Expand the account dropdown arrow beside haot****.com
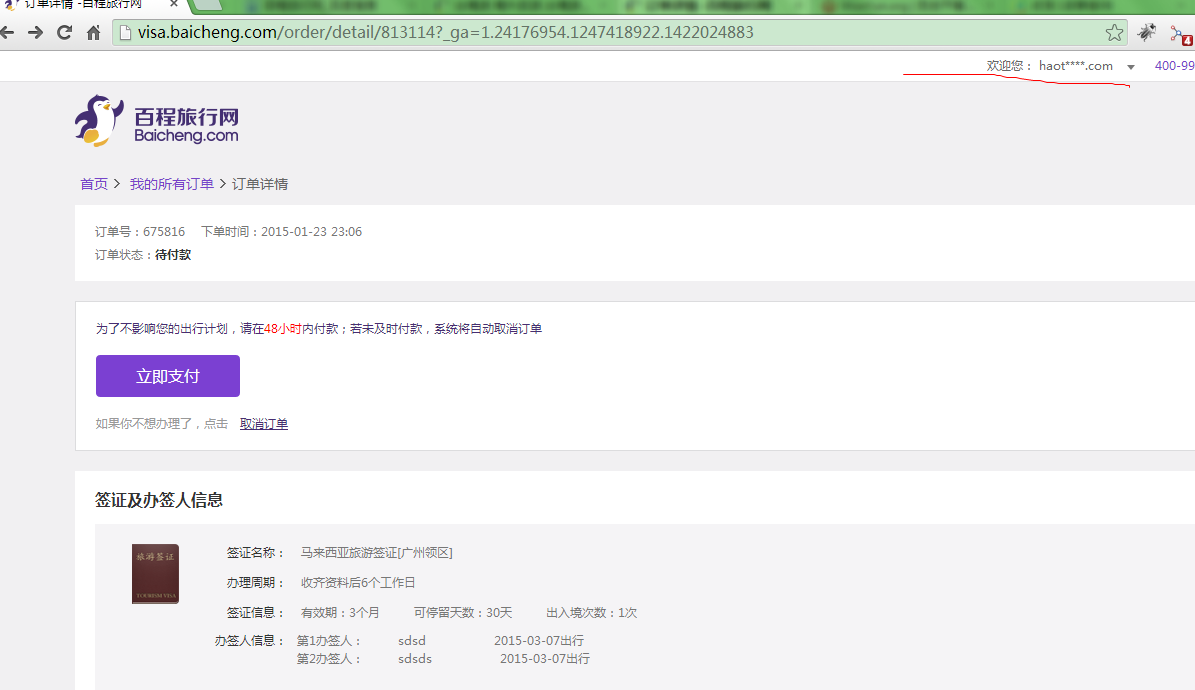 click(1131, 67)
